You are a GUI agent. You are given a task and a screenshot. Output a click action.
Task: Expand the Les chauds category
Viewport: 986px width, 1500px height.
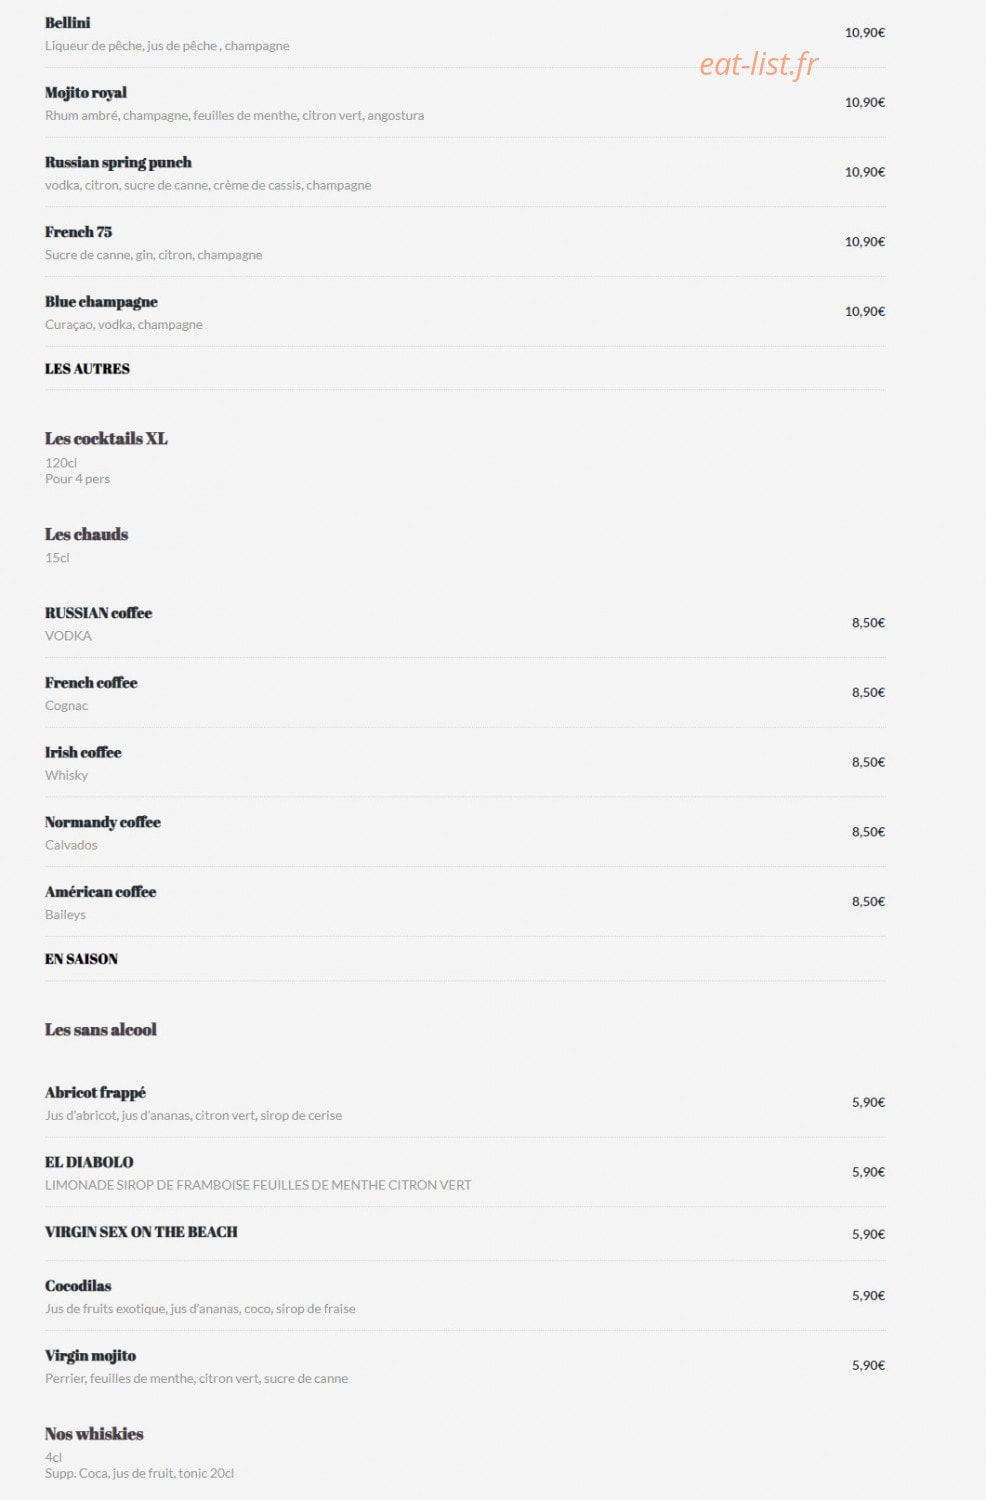pyautogui.click(x=86, y=535)
